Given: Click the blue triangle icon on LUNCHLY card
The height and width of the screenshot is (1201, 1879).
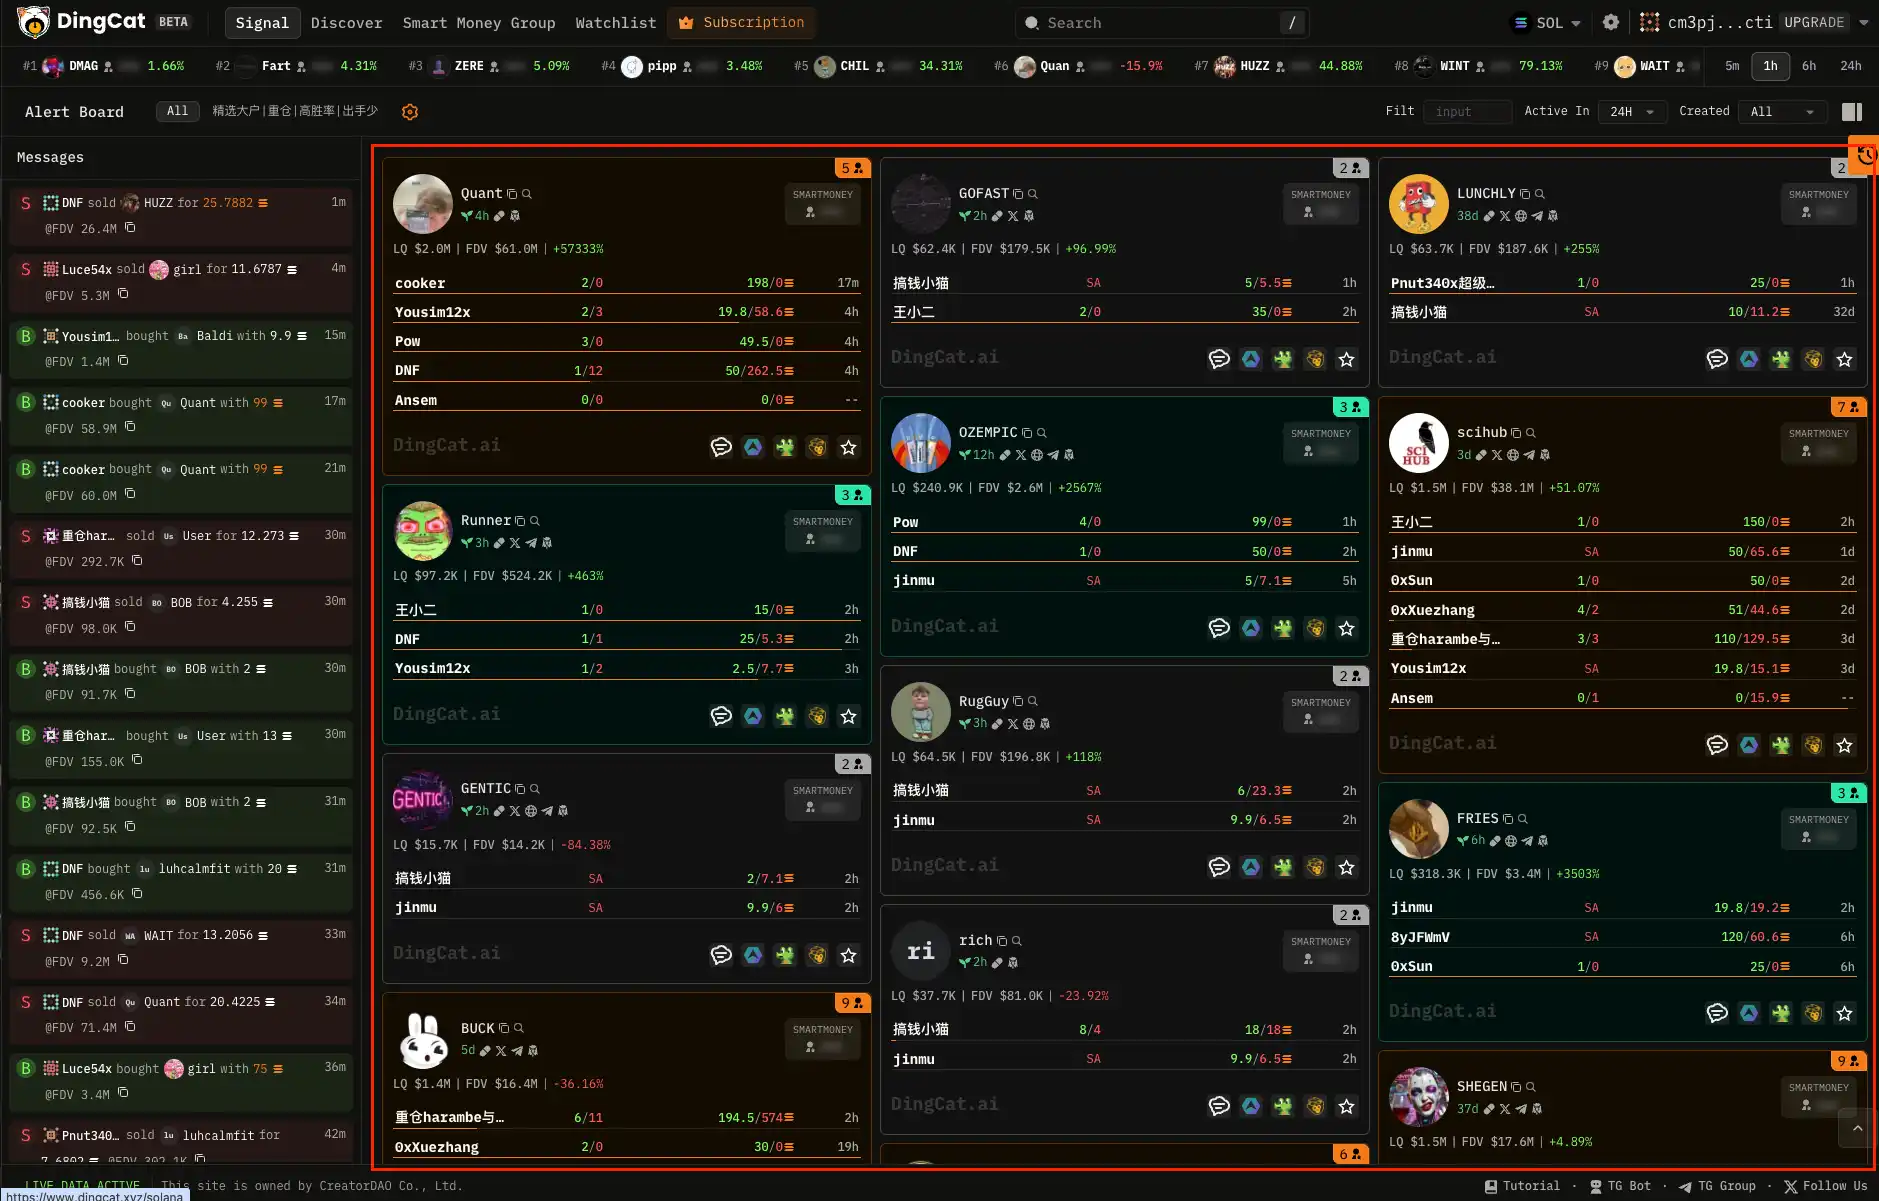Looking at the screenshot, I should pos(1749,359).
